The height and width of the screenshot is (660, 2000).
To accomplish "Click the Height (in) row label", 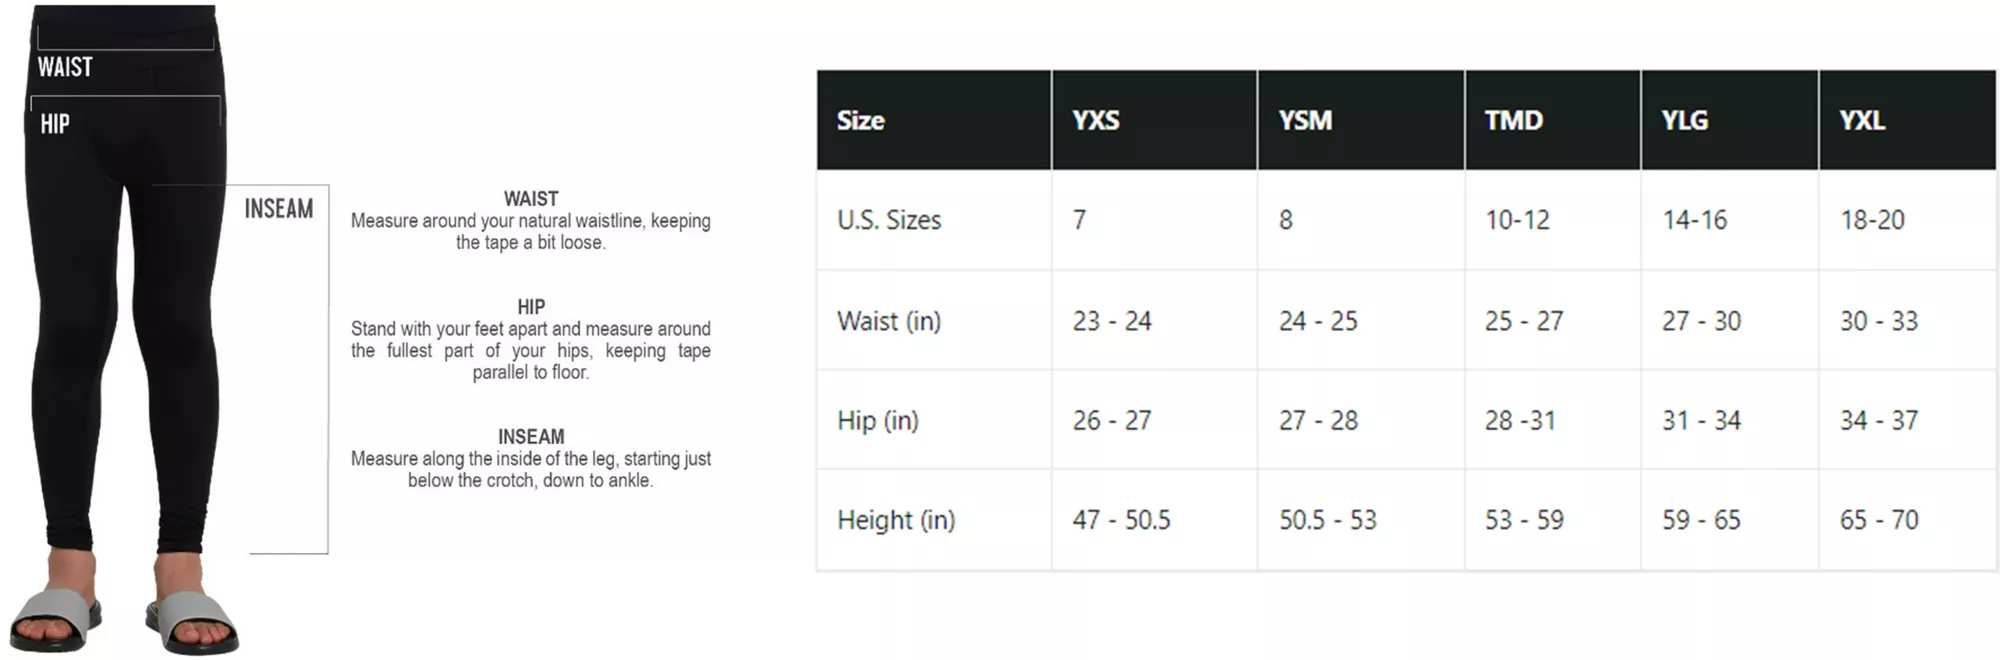I will pos(896,520).
